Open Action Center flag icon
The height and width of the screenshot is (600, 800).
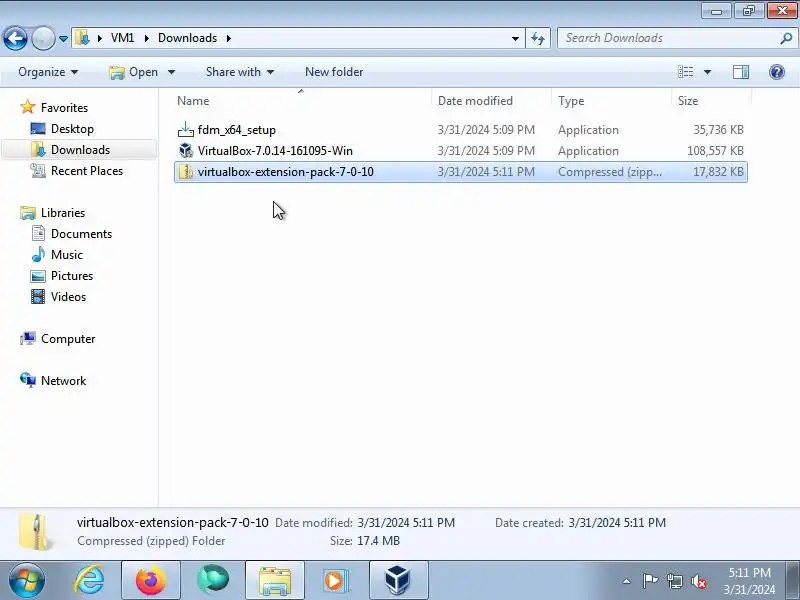point(650,581)
